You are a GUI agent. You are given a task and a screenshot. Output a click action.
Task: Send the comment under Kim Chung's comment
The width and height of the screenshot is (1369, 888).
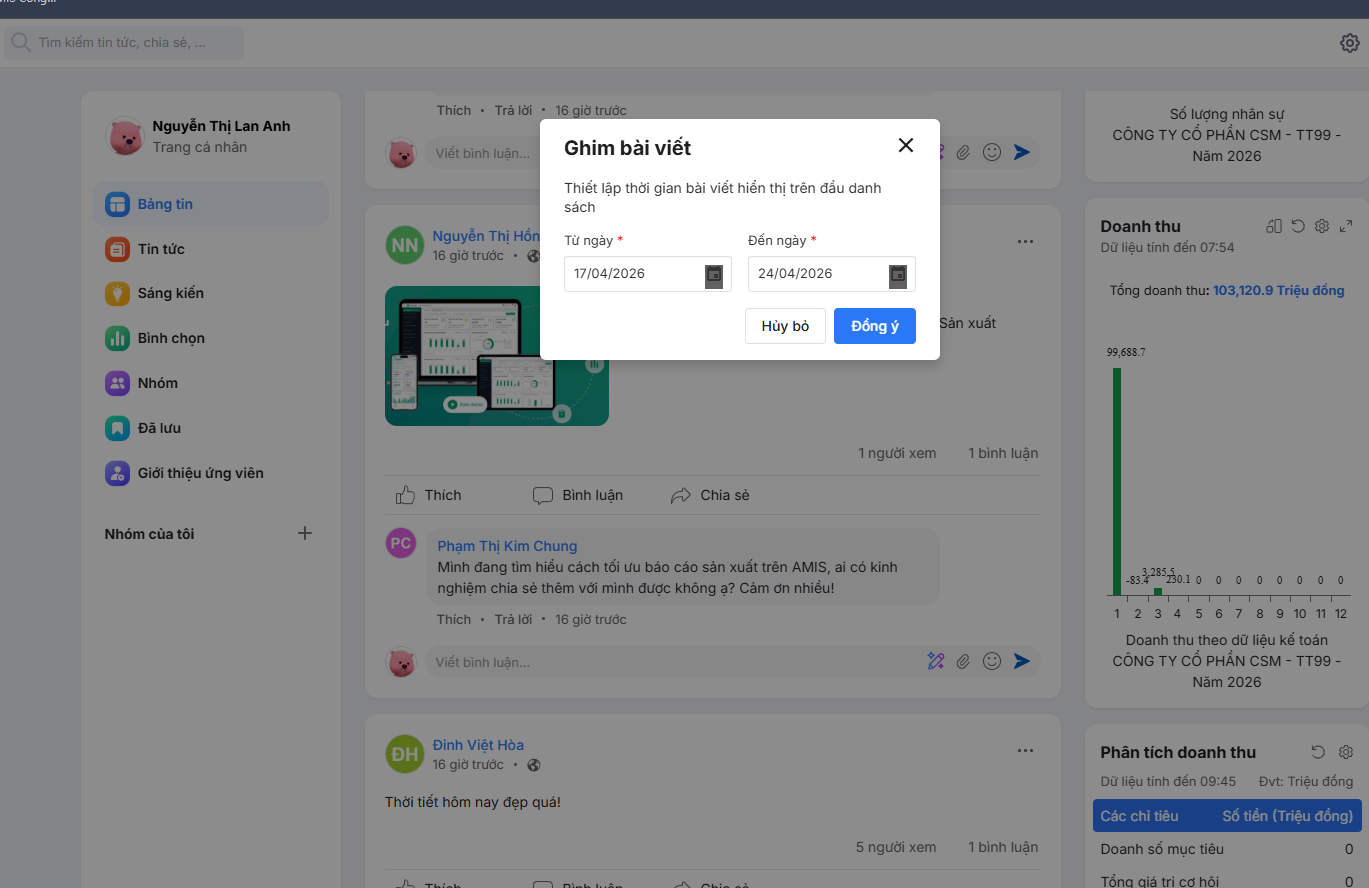pyautogui.click(x=1021, y=661)
